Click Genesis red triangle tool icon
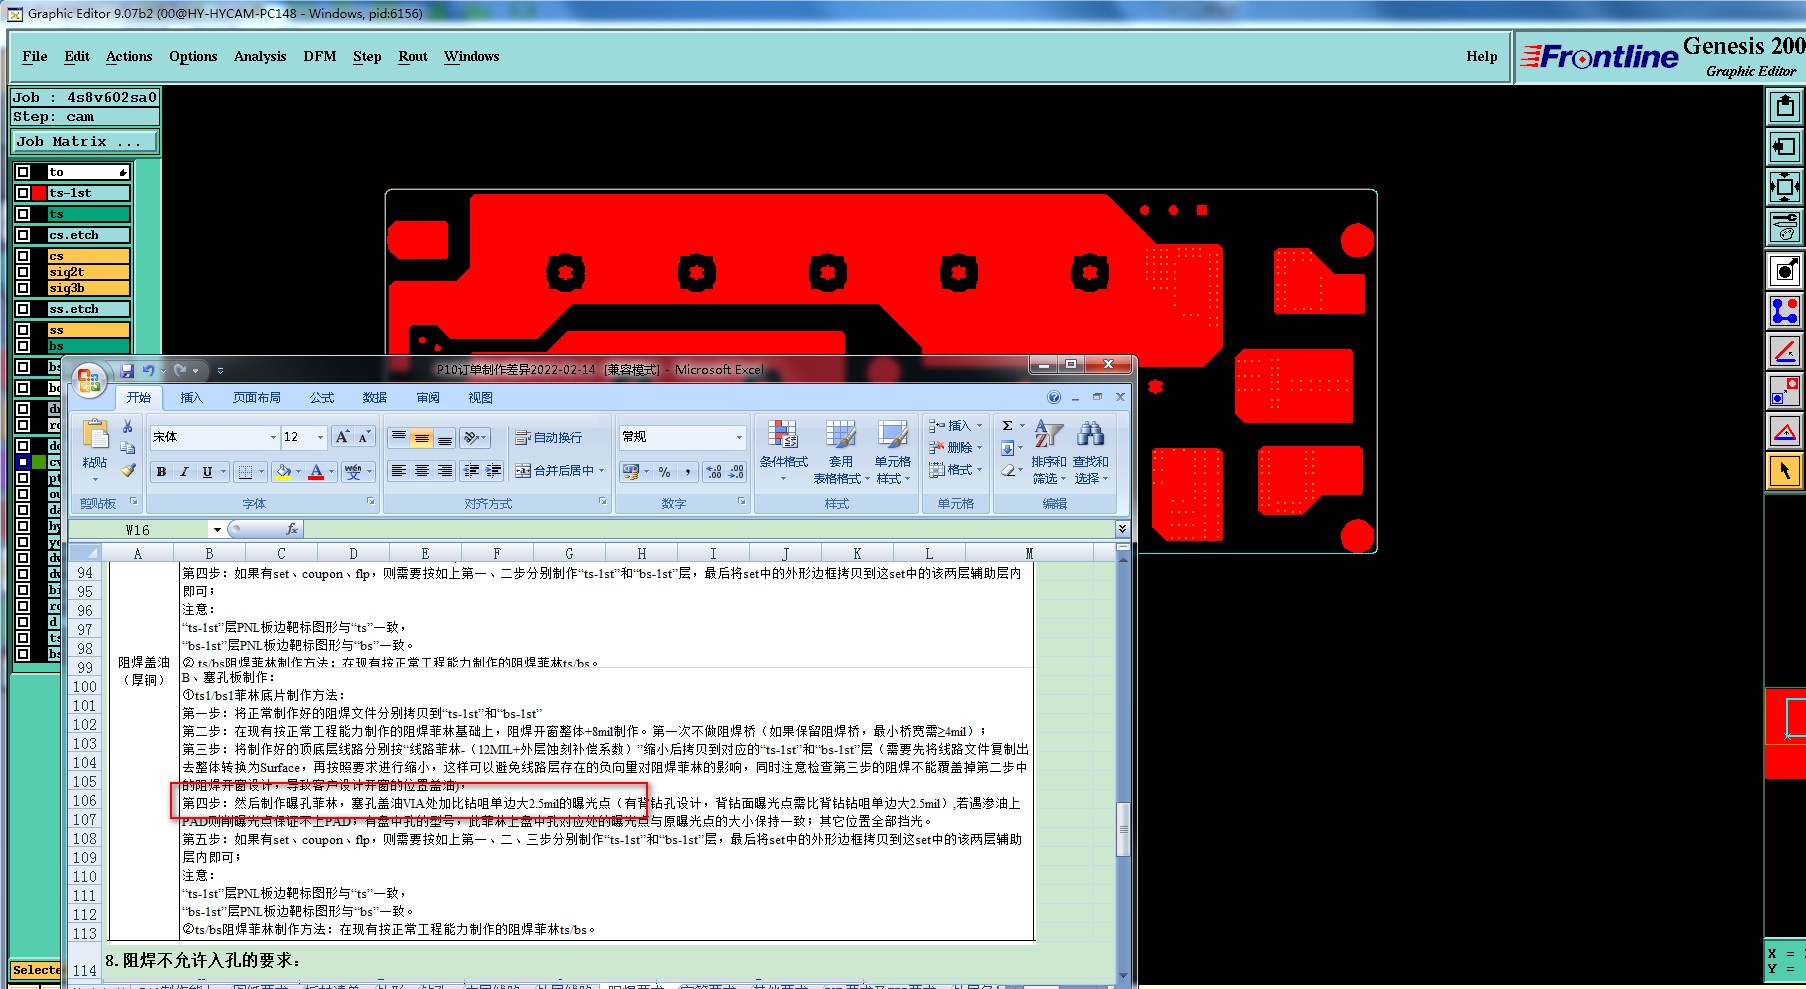This screenshot has height=989, width=1806. (x=1784, y=431)
